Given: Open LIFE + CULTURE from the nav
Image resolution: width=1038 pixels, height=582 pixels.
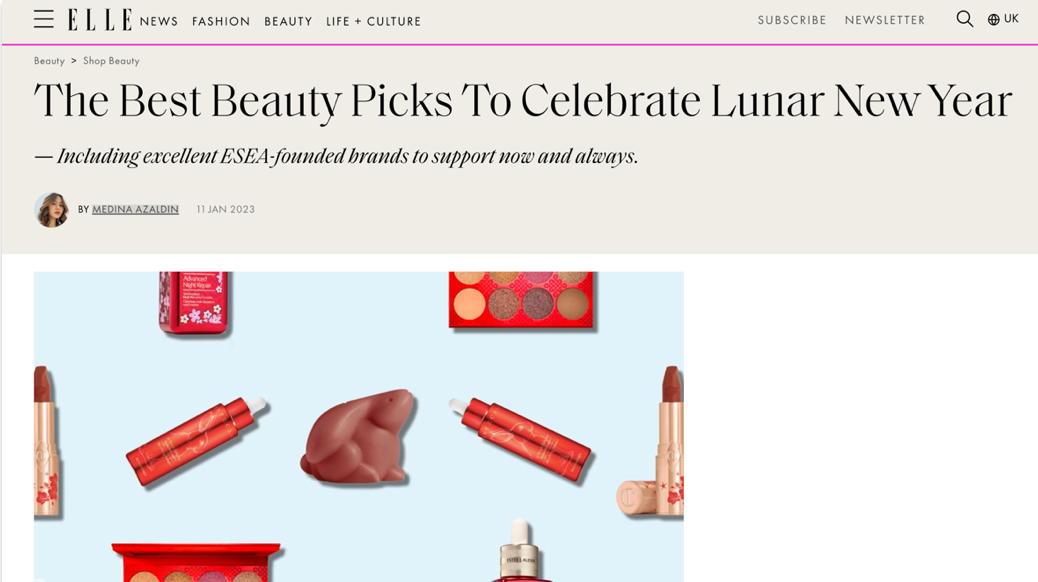Looking at the screenshot, I should (x=373, y=21).
